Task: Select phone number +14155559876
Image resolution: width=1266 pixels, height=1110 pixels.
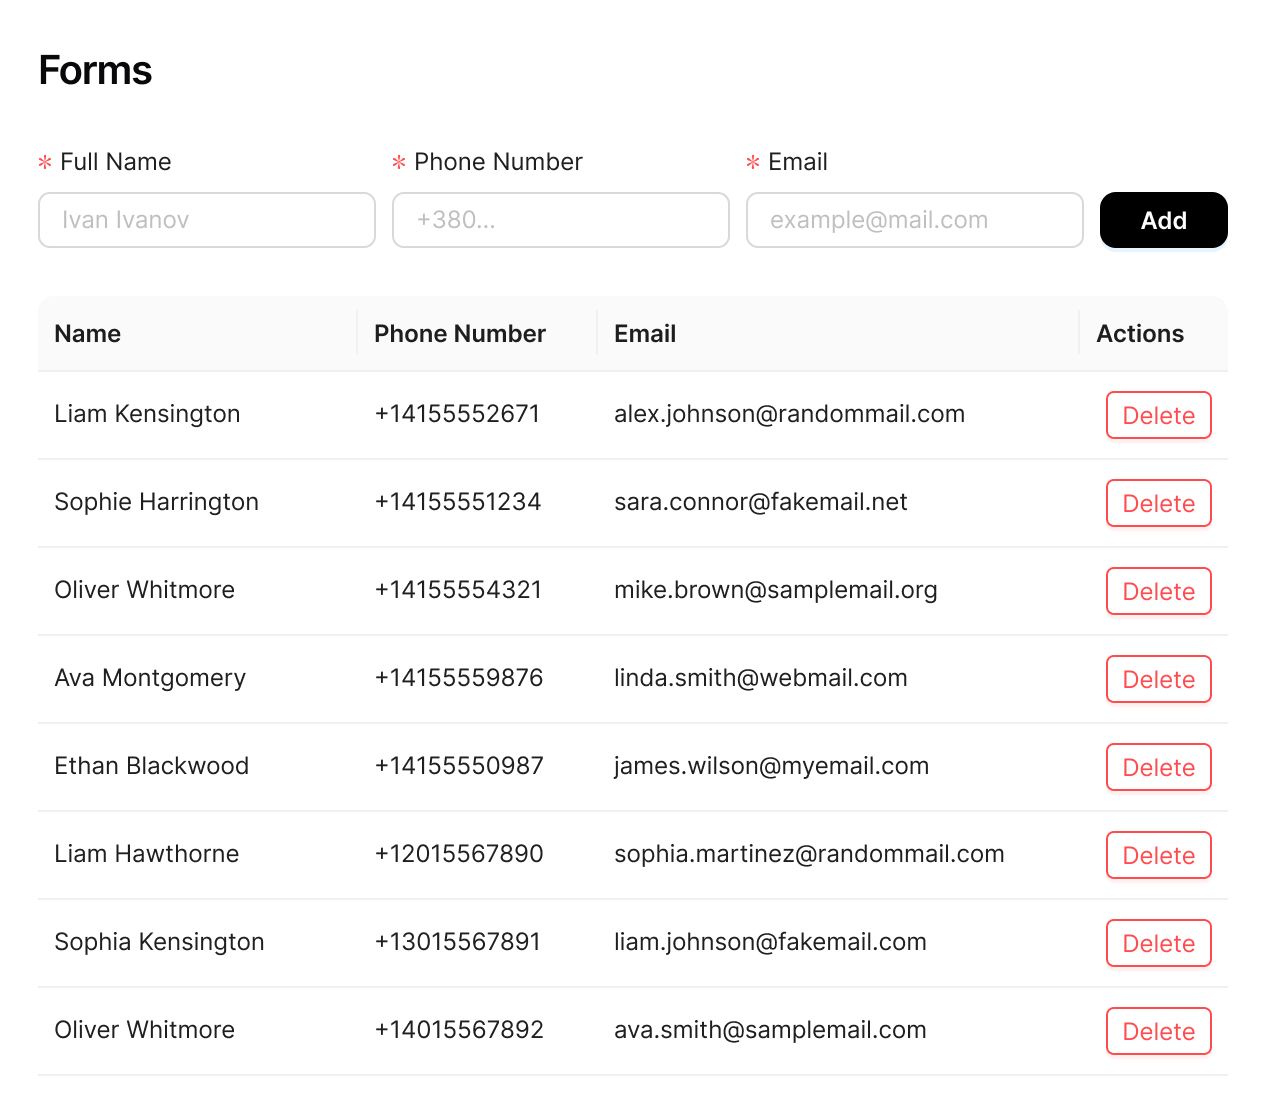Action: point(458,678)
